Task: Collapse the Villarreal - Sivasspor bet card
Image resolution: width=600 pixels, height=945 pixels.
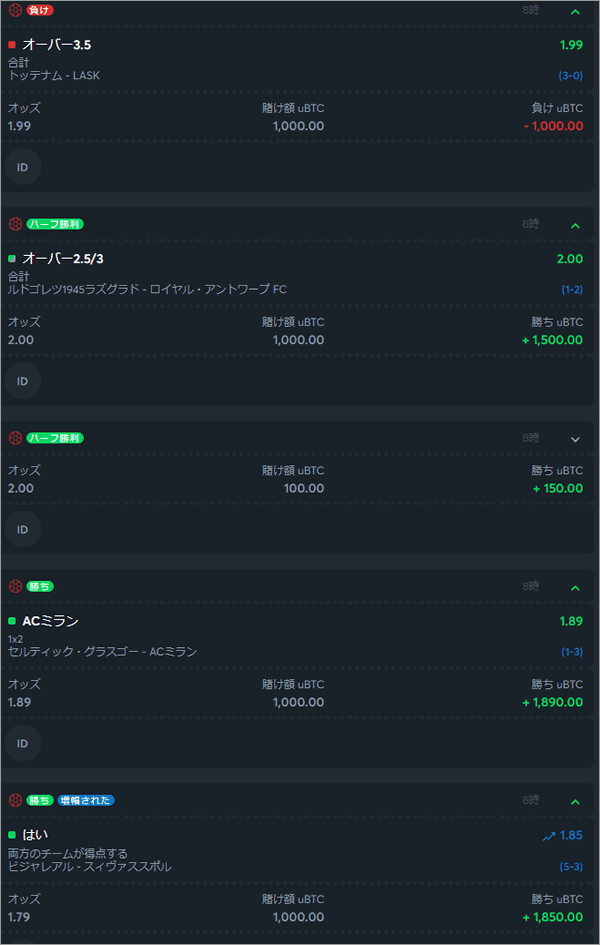Action: (x=575, y=802)
